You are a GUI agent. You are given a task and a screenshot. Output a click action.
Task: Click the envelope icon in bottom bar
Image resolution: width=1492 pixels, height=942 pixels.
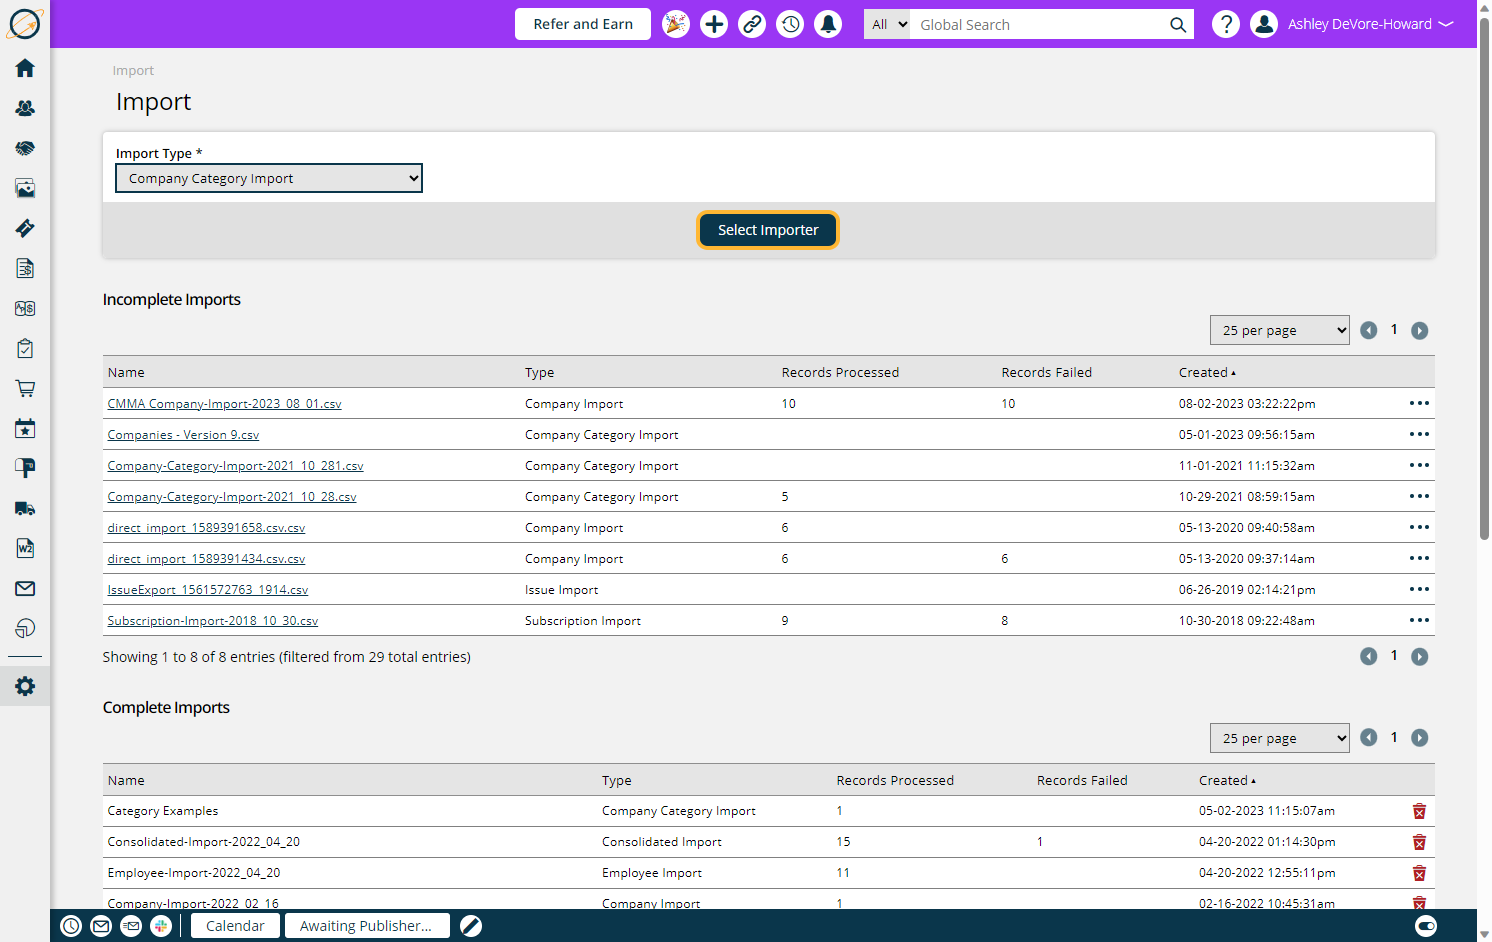[x=101, y=926]
